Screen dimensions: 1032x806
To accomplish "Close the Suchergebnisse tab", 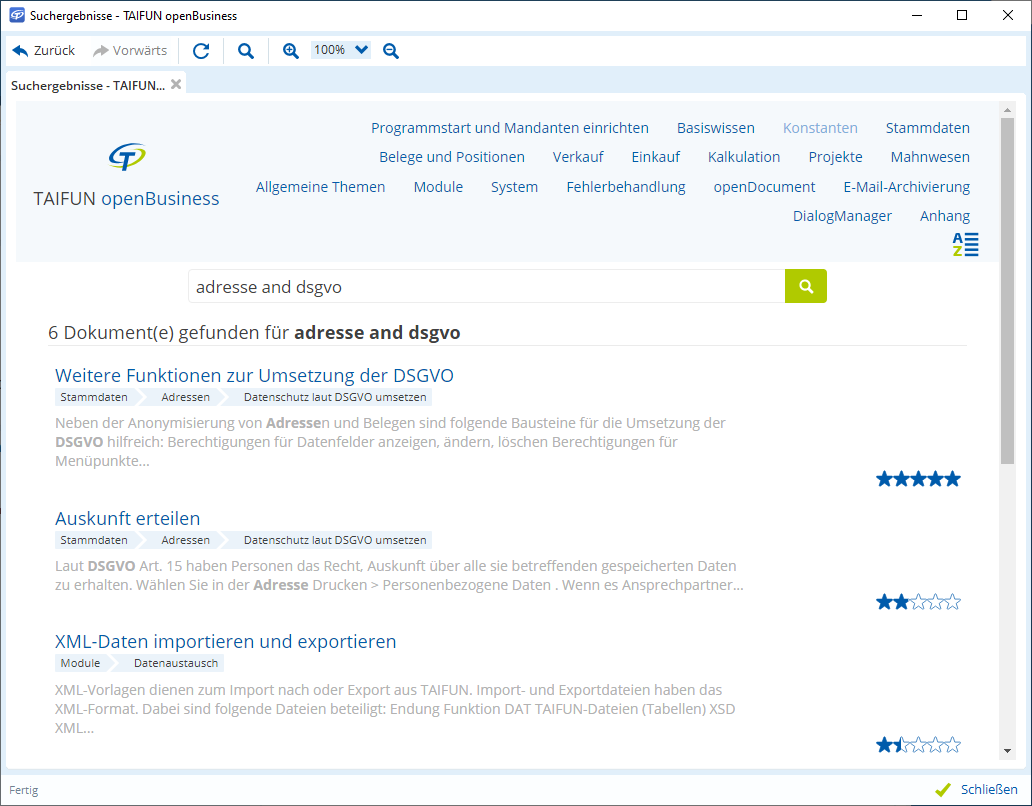I will tap(176, 84).
